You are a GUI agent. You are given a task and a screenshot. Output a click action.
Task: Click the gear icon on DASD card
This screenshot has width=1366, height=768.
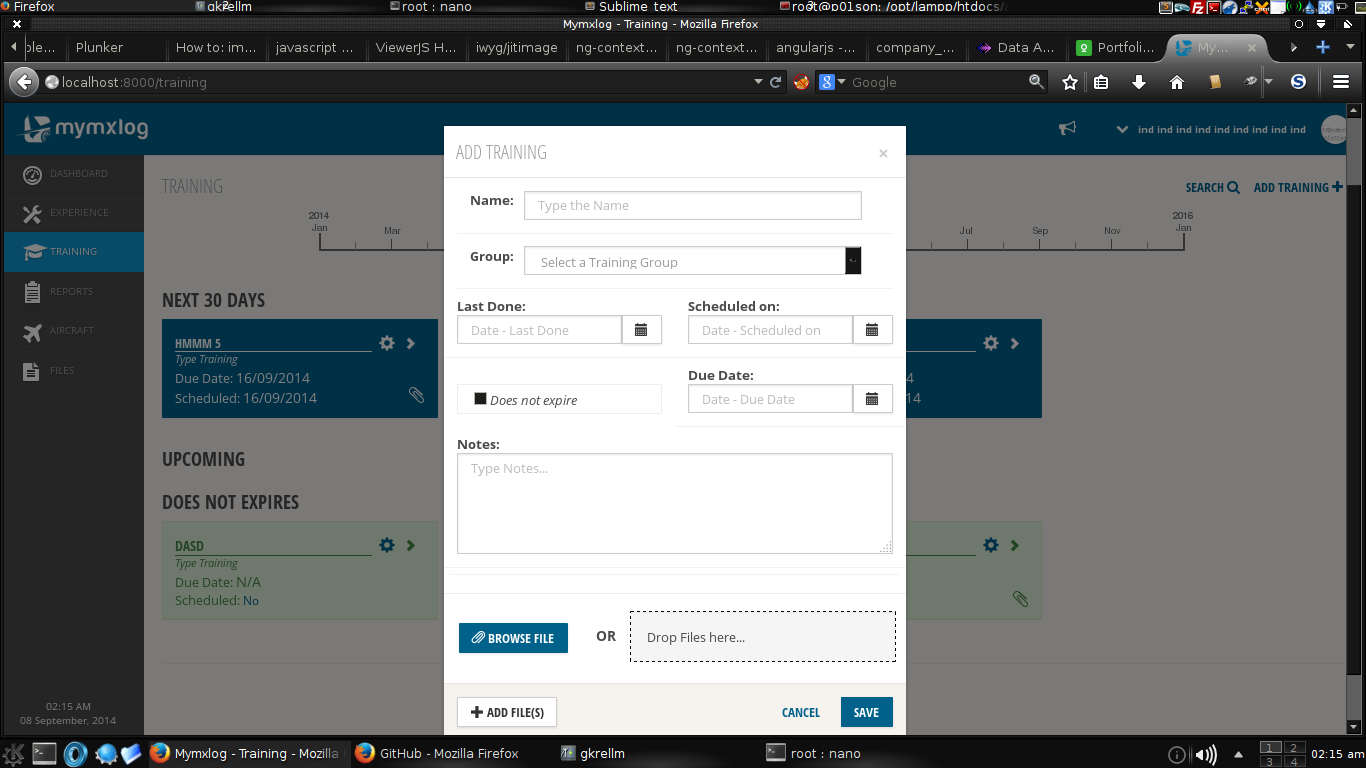(x=387, y=546)
